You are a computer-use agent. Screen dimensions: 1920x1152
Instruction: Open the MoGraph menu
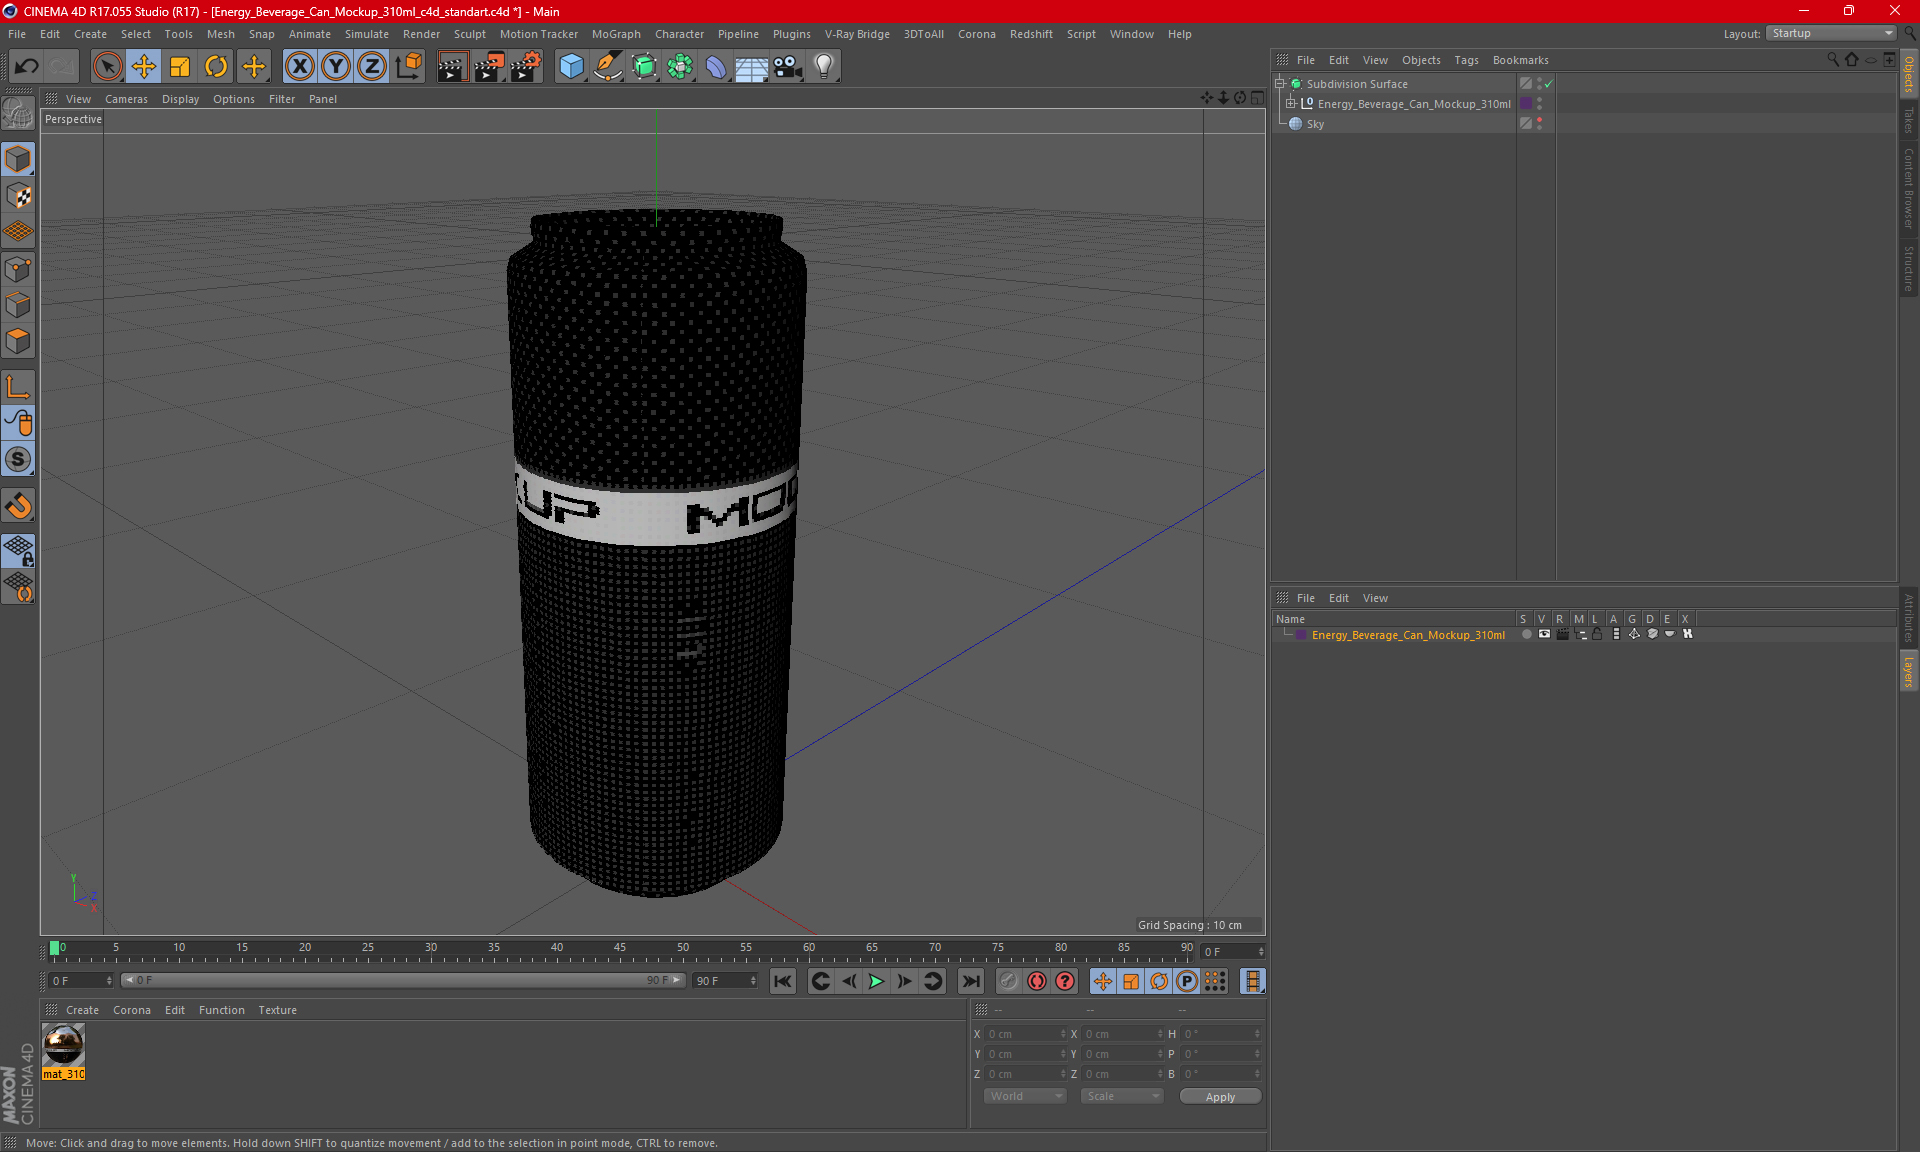pyautogui.click(x=616, y=34)
